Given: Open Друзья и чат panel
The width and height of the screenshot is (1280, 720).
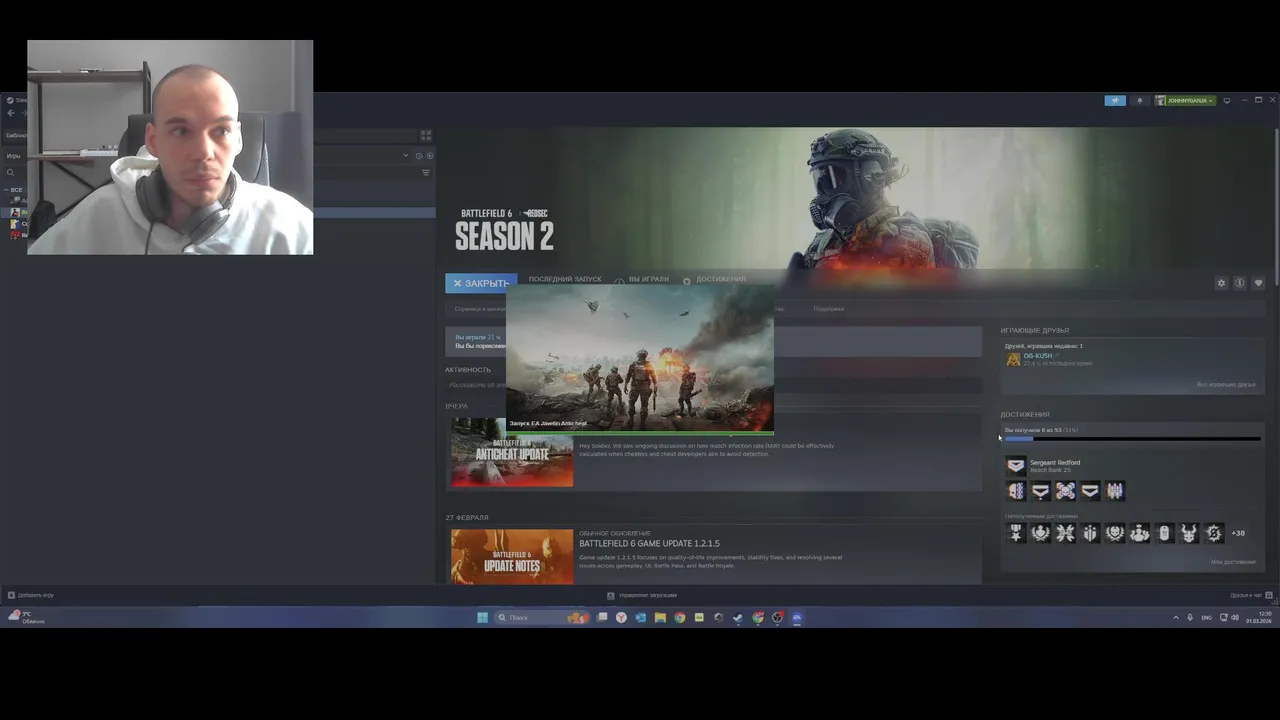Looking at the screenshot, I should (1251, 595).
